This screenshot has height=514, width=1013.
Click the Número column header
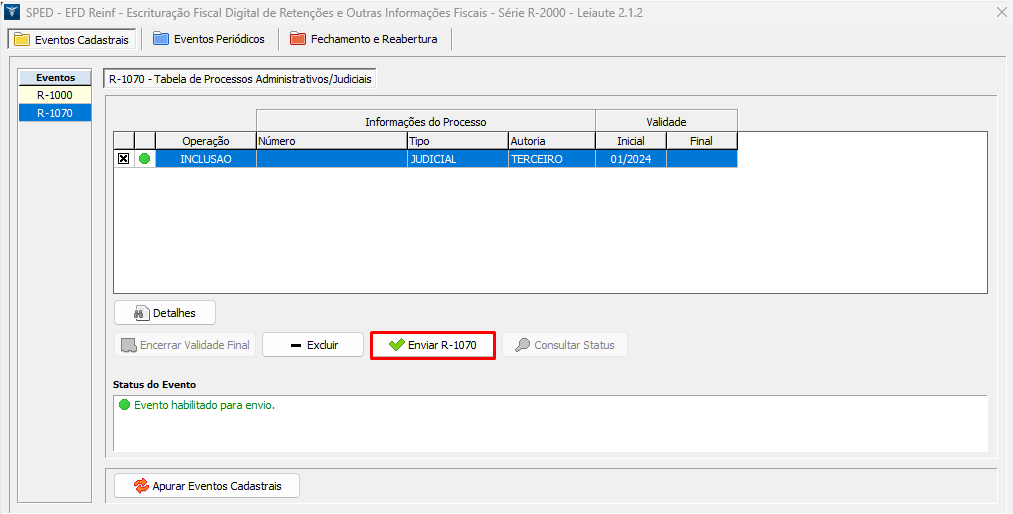click(x=330, y=141)
